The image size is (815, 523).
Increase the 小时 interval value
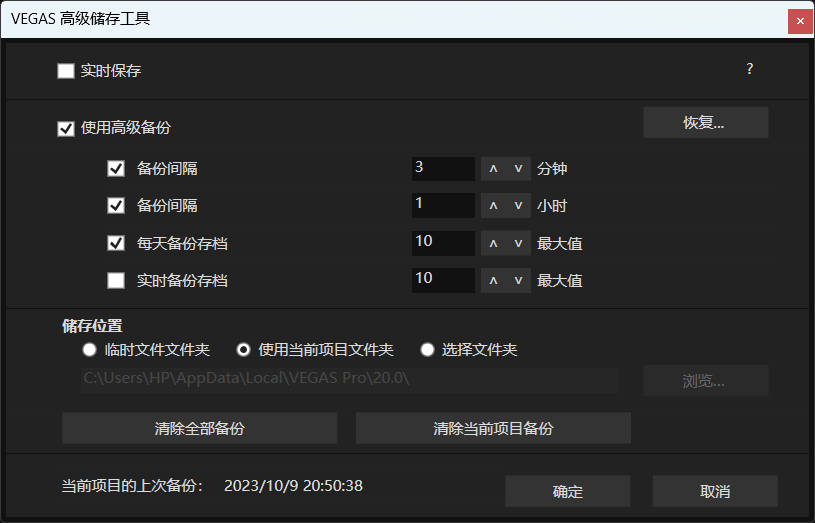click(x=493, y=205)
